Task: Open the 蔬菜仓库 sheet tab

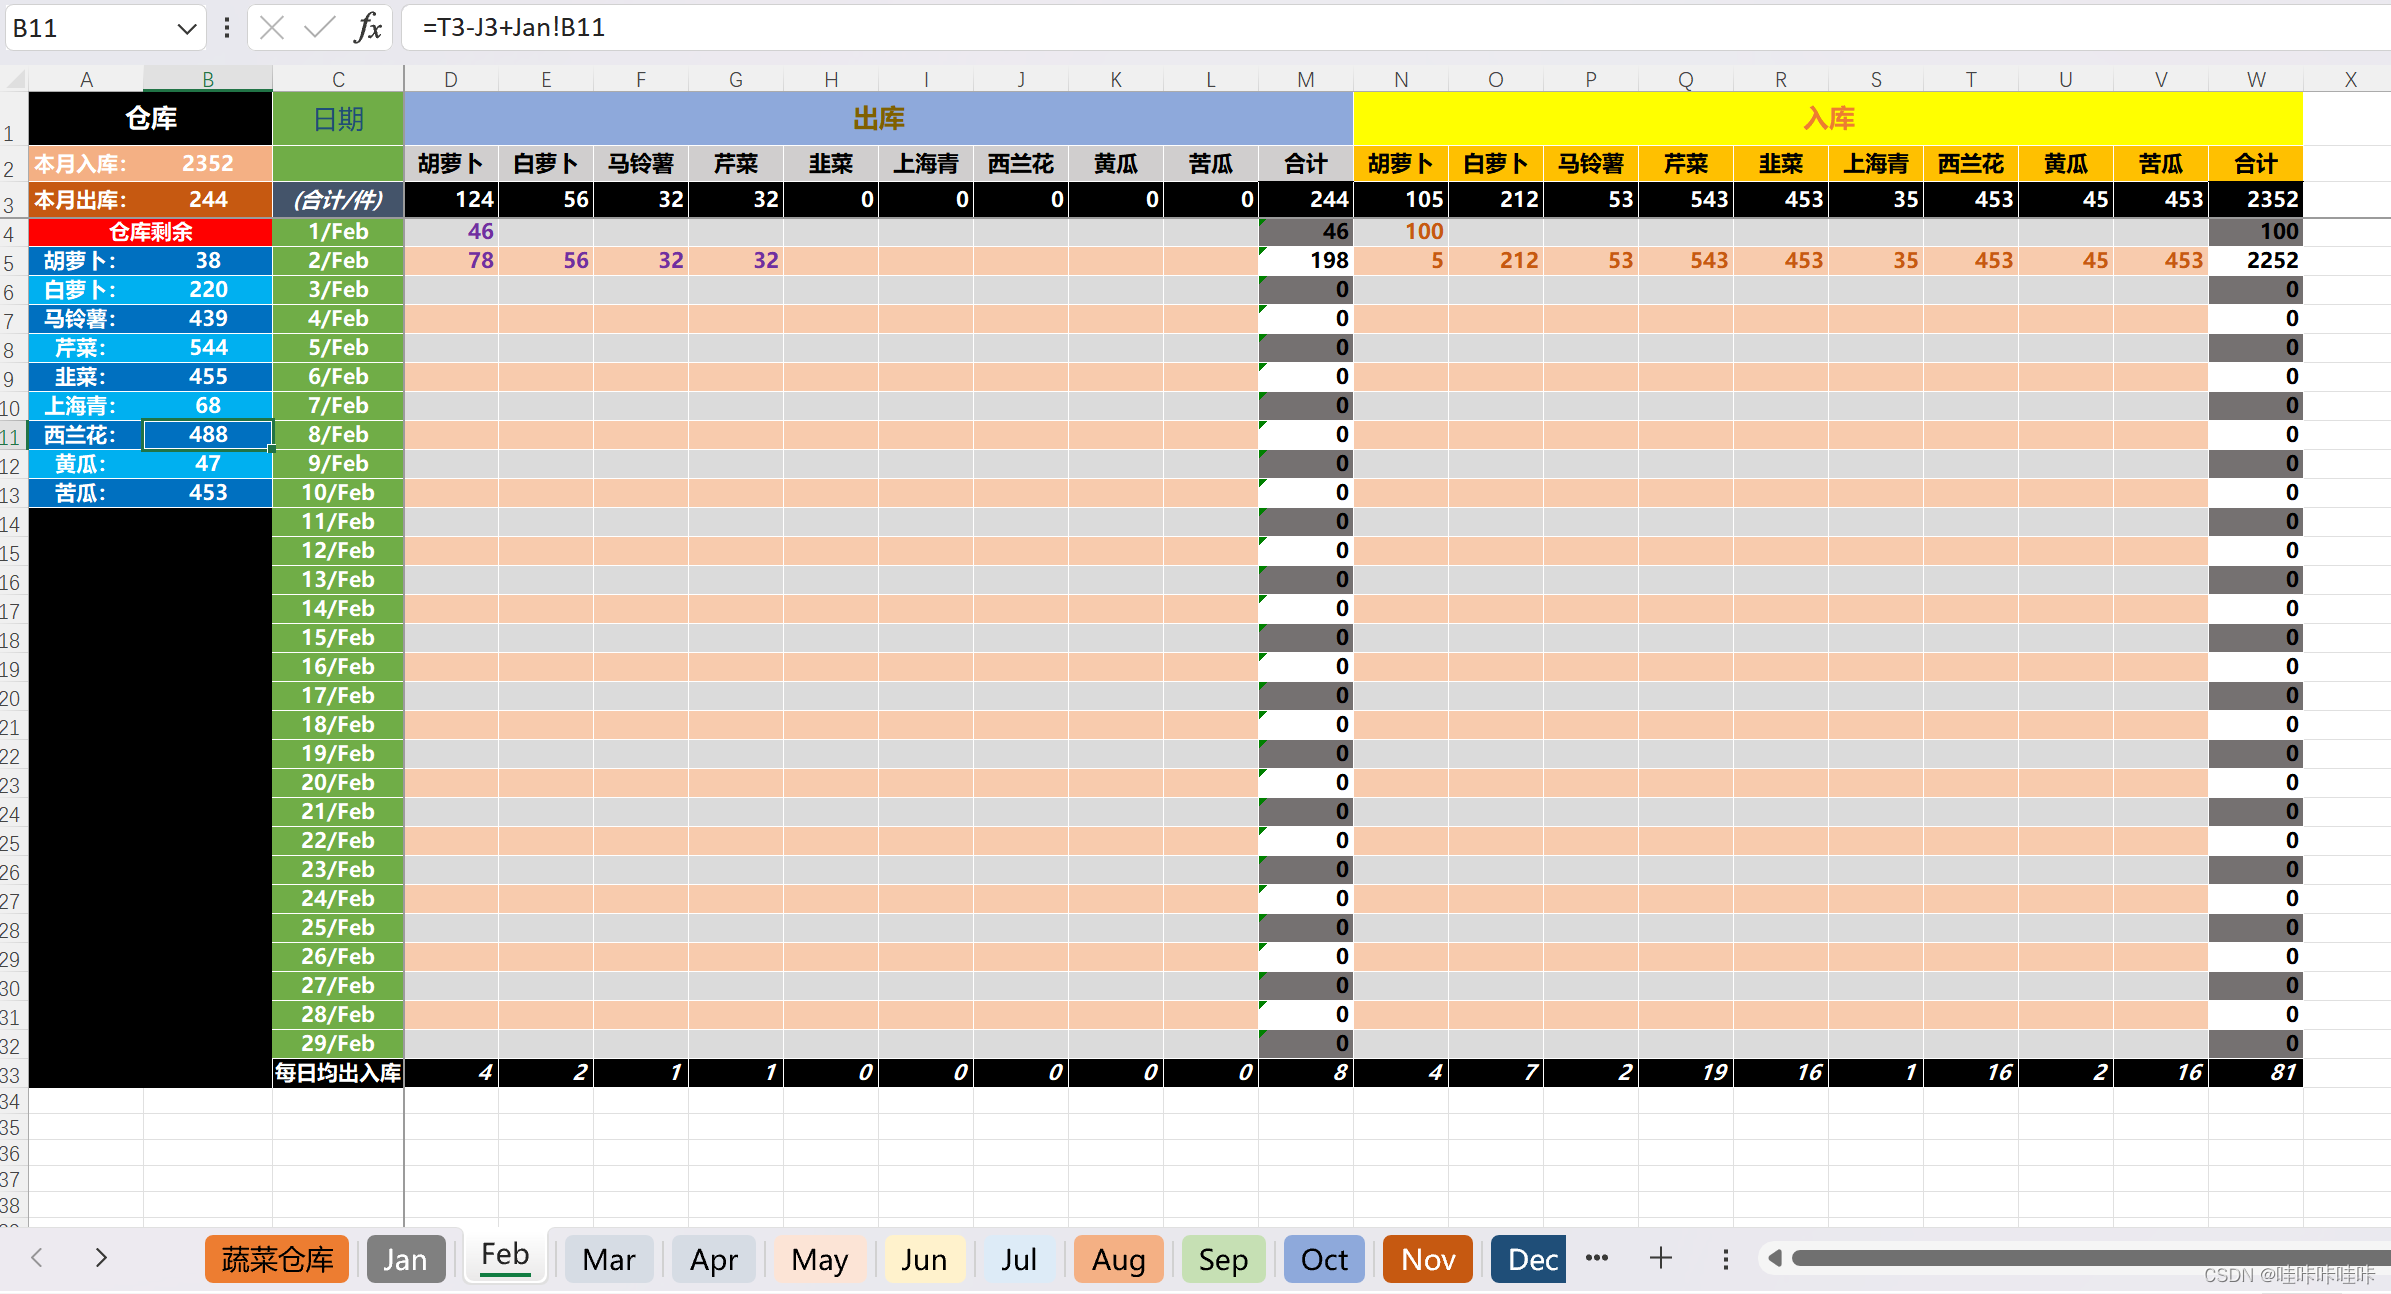Action: click(x=277, y=1259)
